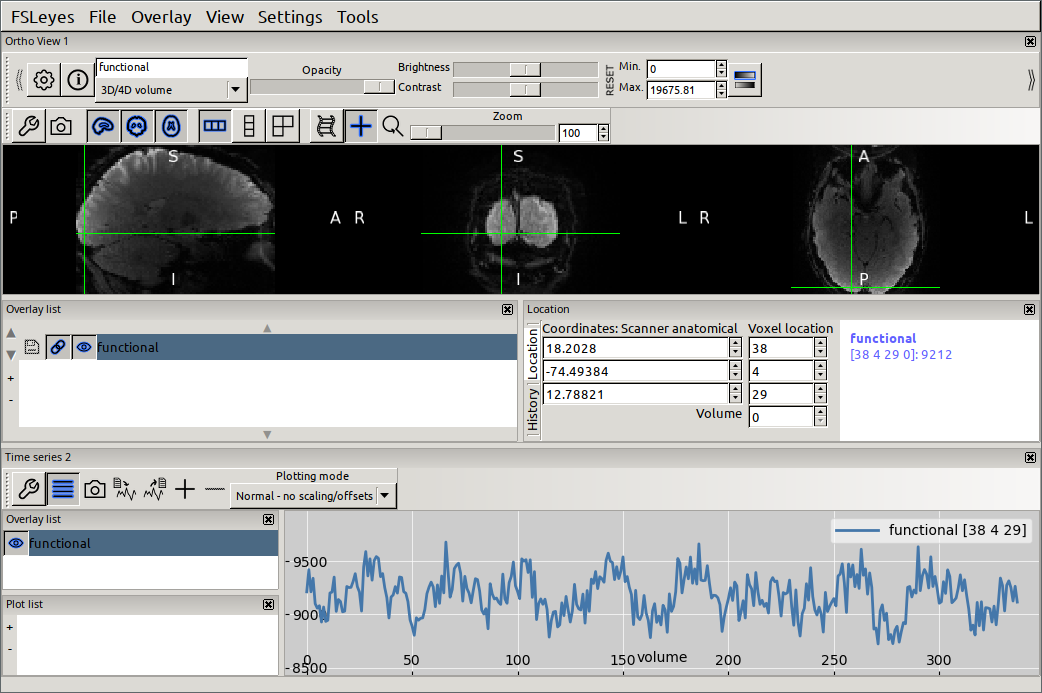Click the Max display range field
Image resolution: width=1042 pixels, height=693 pixels.
[680, 90]
